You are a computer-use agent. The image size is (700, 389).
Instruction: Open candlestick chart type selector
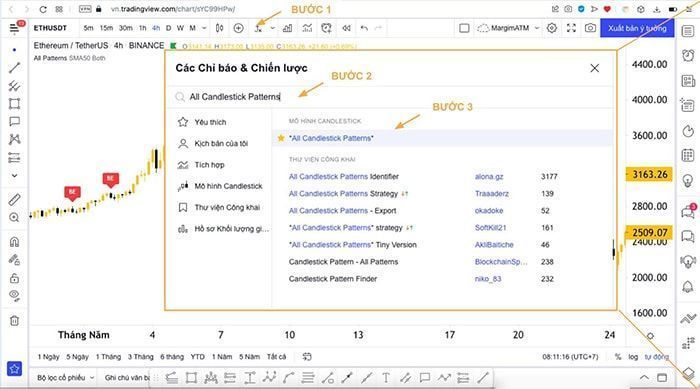click(219, 28)
